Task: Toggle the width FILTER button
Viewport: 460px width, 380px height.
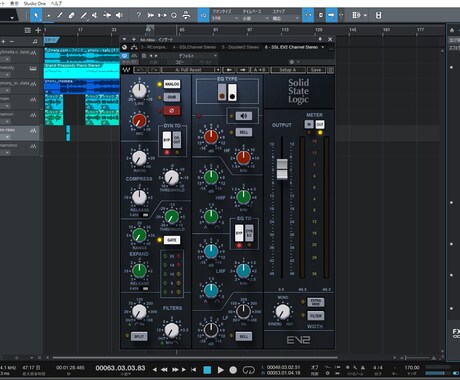Action: coord(315,315)
